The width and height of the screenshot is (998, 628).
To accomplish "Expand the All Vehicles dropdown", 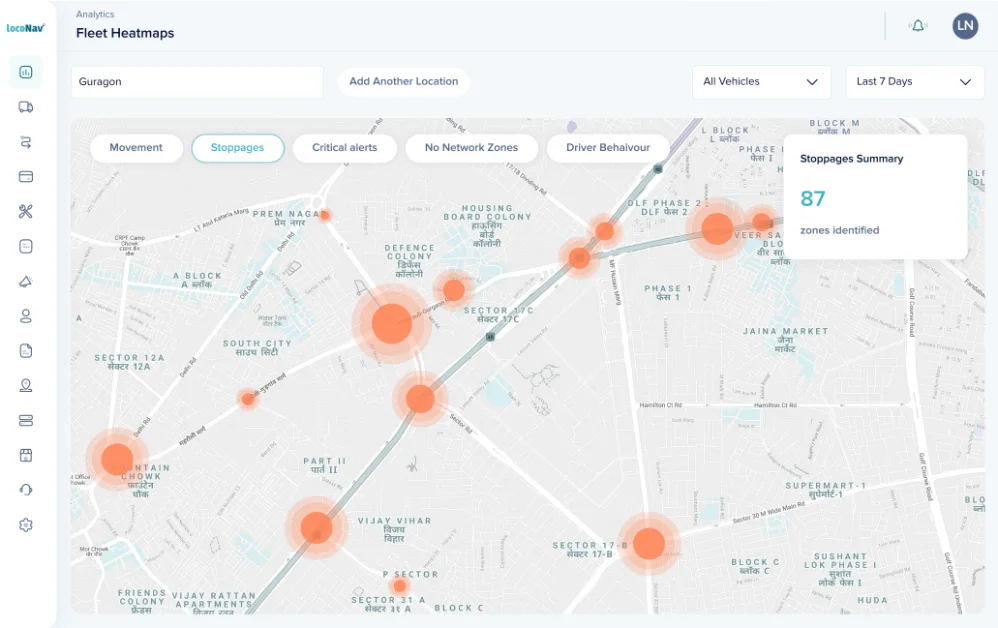I will tap(761, 81).
